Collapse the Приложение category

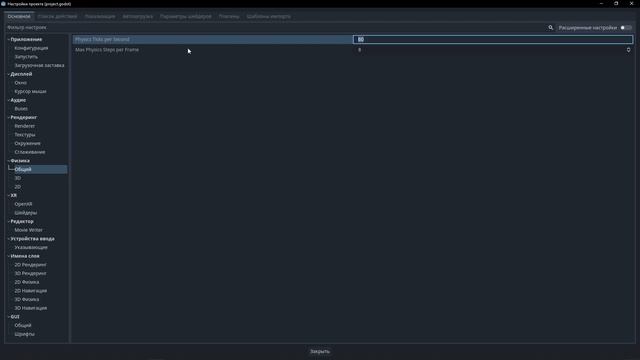tap(9, 40)
